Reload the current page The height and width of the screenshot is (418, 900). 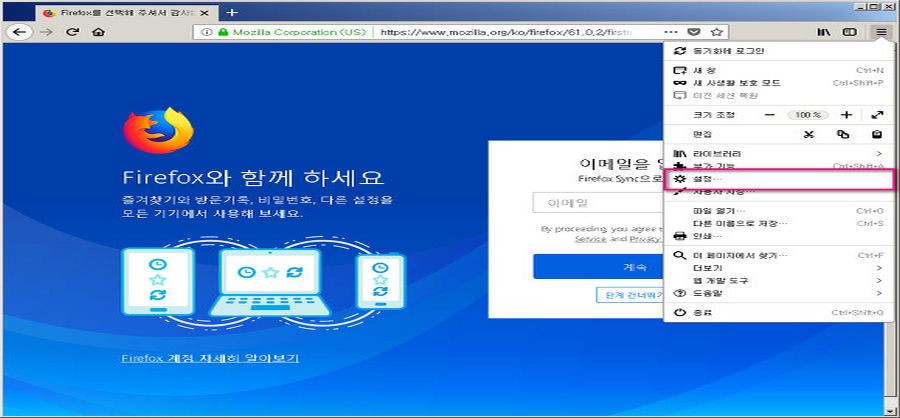[x=72, y=32]
